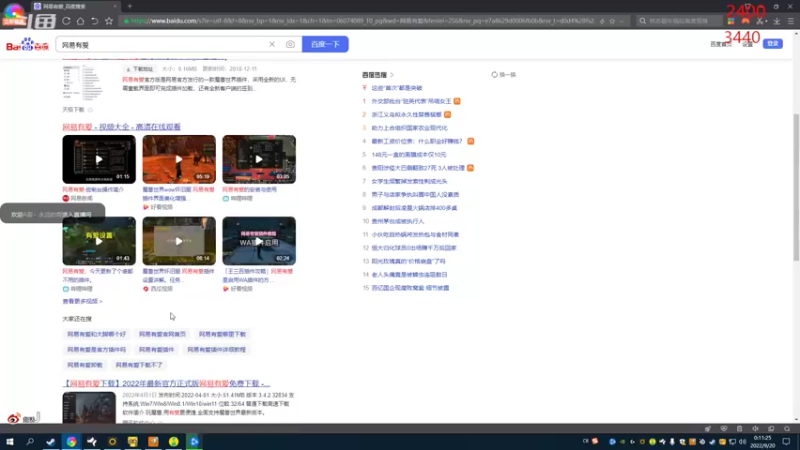Screen dimensions: 800x450
Task: Play the 03:05 video thumbnail
Action: (x=259, y=159)
